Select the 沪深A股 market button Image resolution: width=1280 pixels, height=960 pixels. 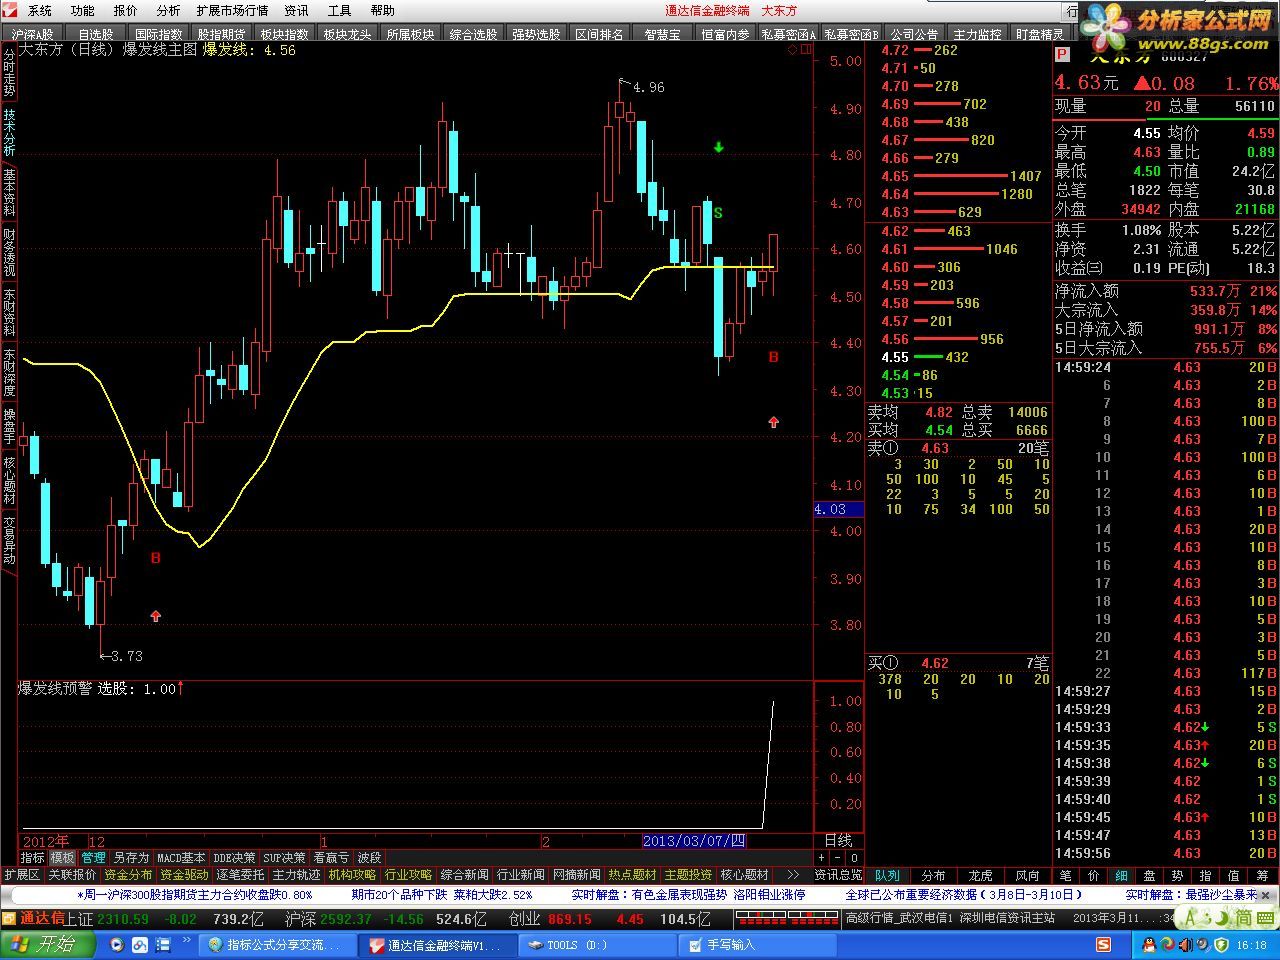point(33,34)
